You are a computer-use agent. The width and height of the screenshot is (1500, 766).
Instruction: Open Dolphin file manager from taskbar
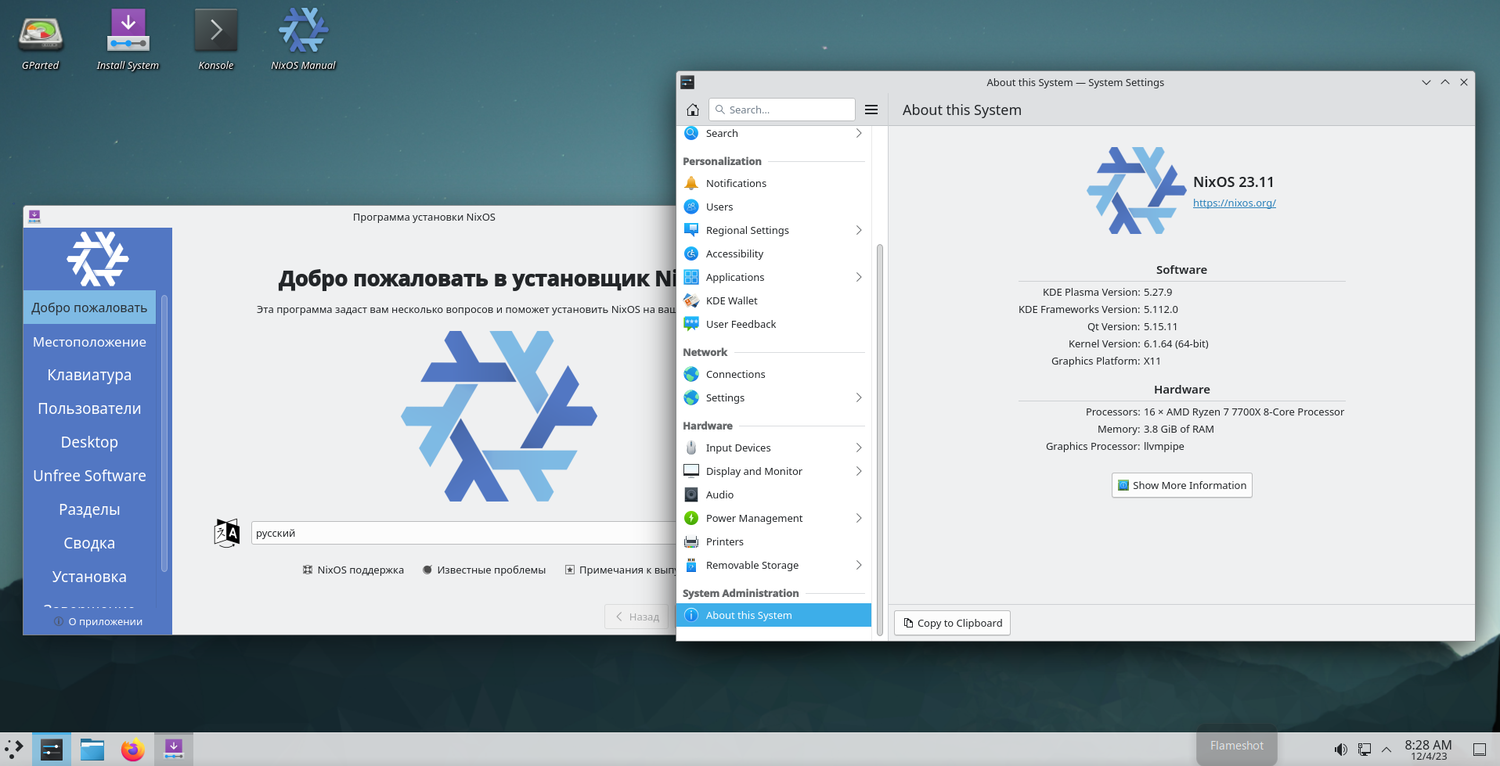(92, 749)
